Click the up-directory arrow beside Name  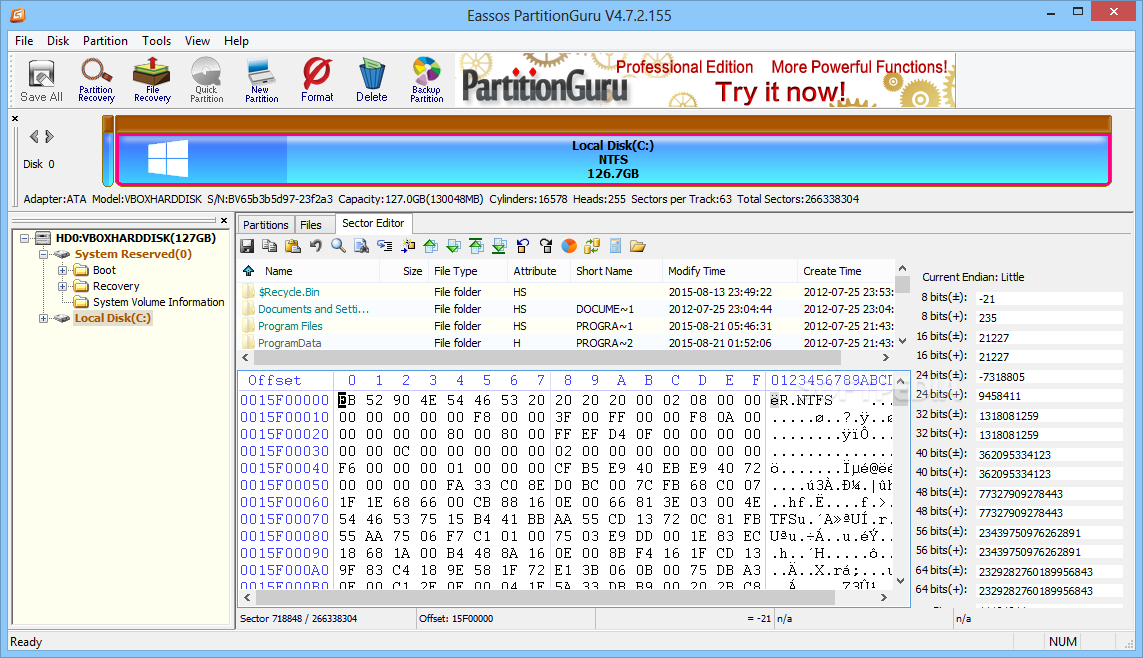coord(249,271)
